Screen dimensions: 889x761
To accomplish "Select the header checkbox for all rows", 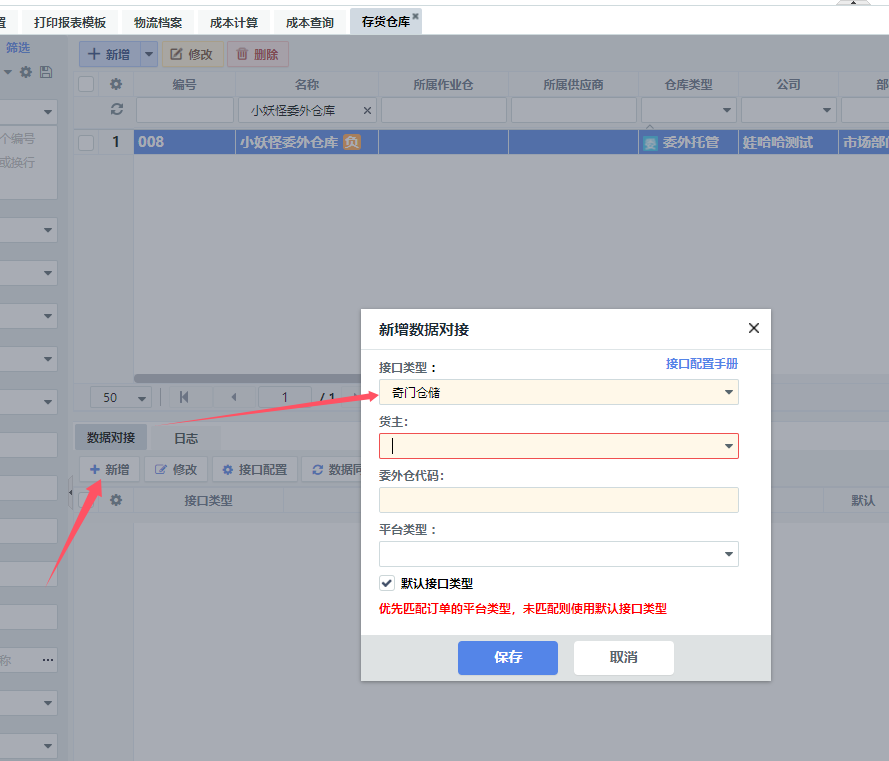I will (86, 84).
